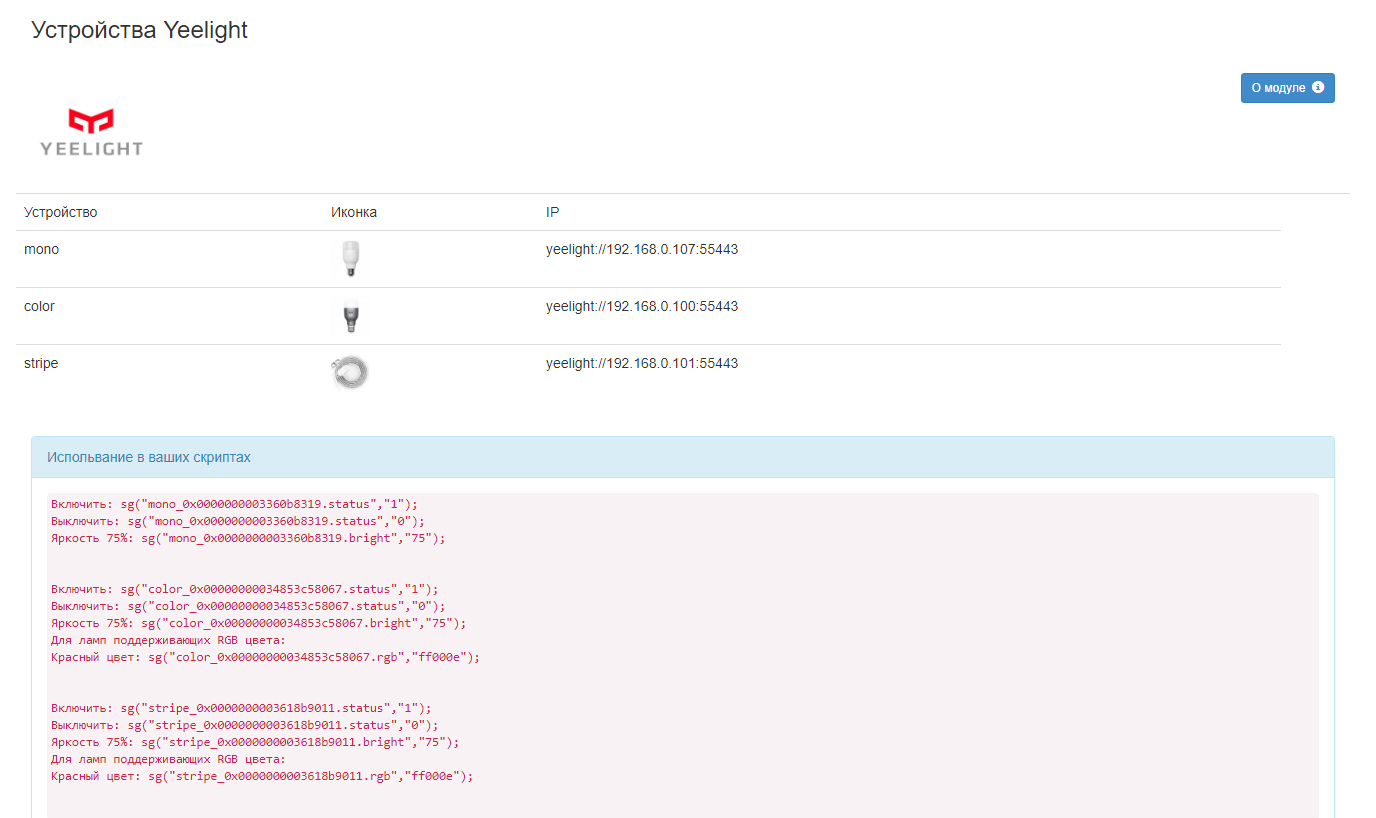Click IP yeelight://192.168.0.100:55443
The image size is (1376, 818).
[642, 306]
